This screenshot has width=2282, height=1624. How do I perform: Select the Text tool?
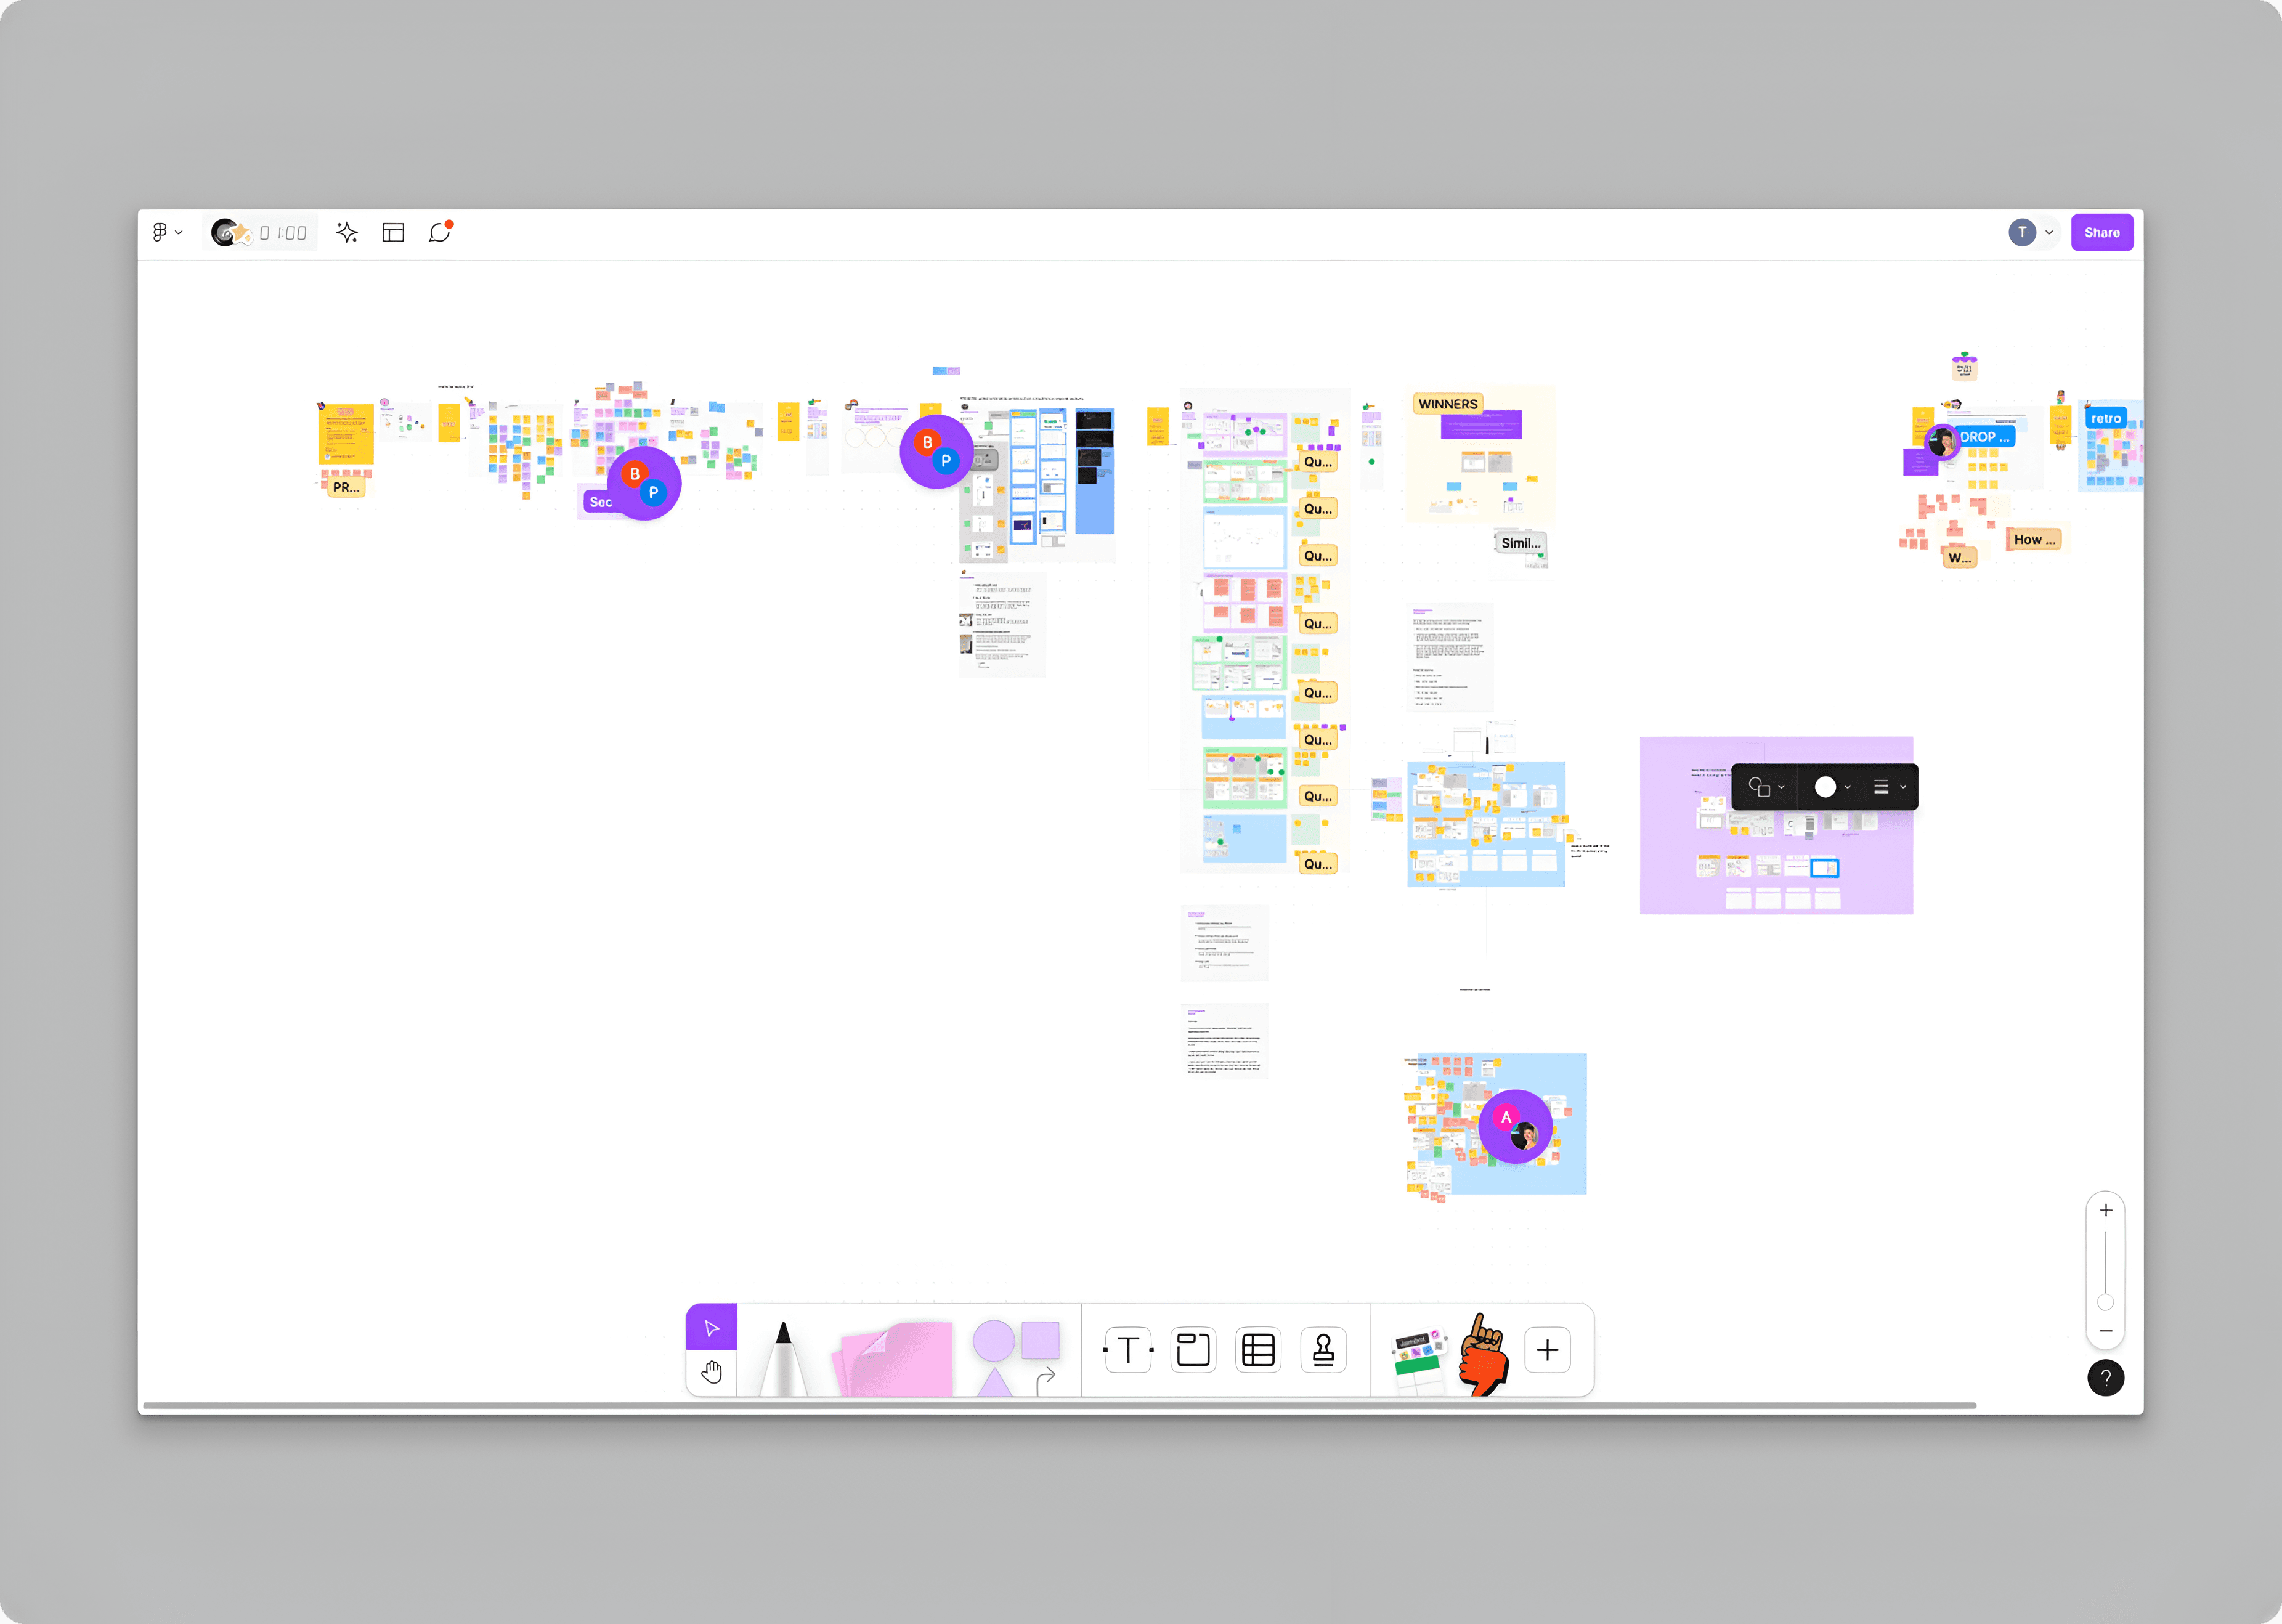click(x=1128, y=1350)
